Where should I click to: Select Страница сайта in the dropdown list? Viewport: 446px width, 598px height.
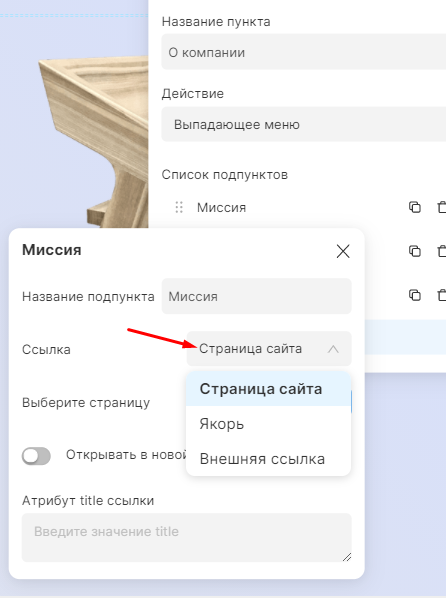268,389
